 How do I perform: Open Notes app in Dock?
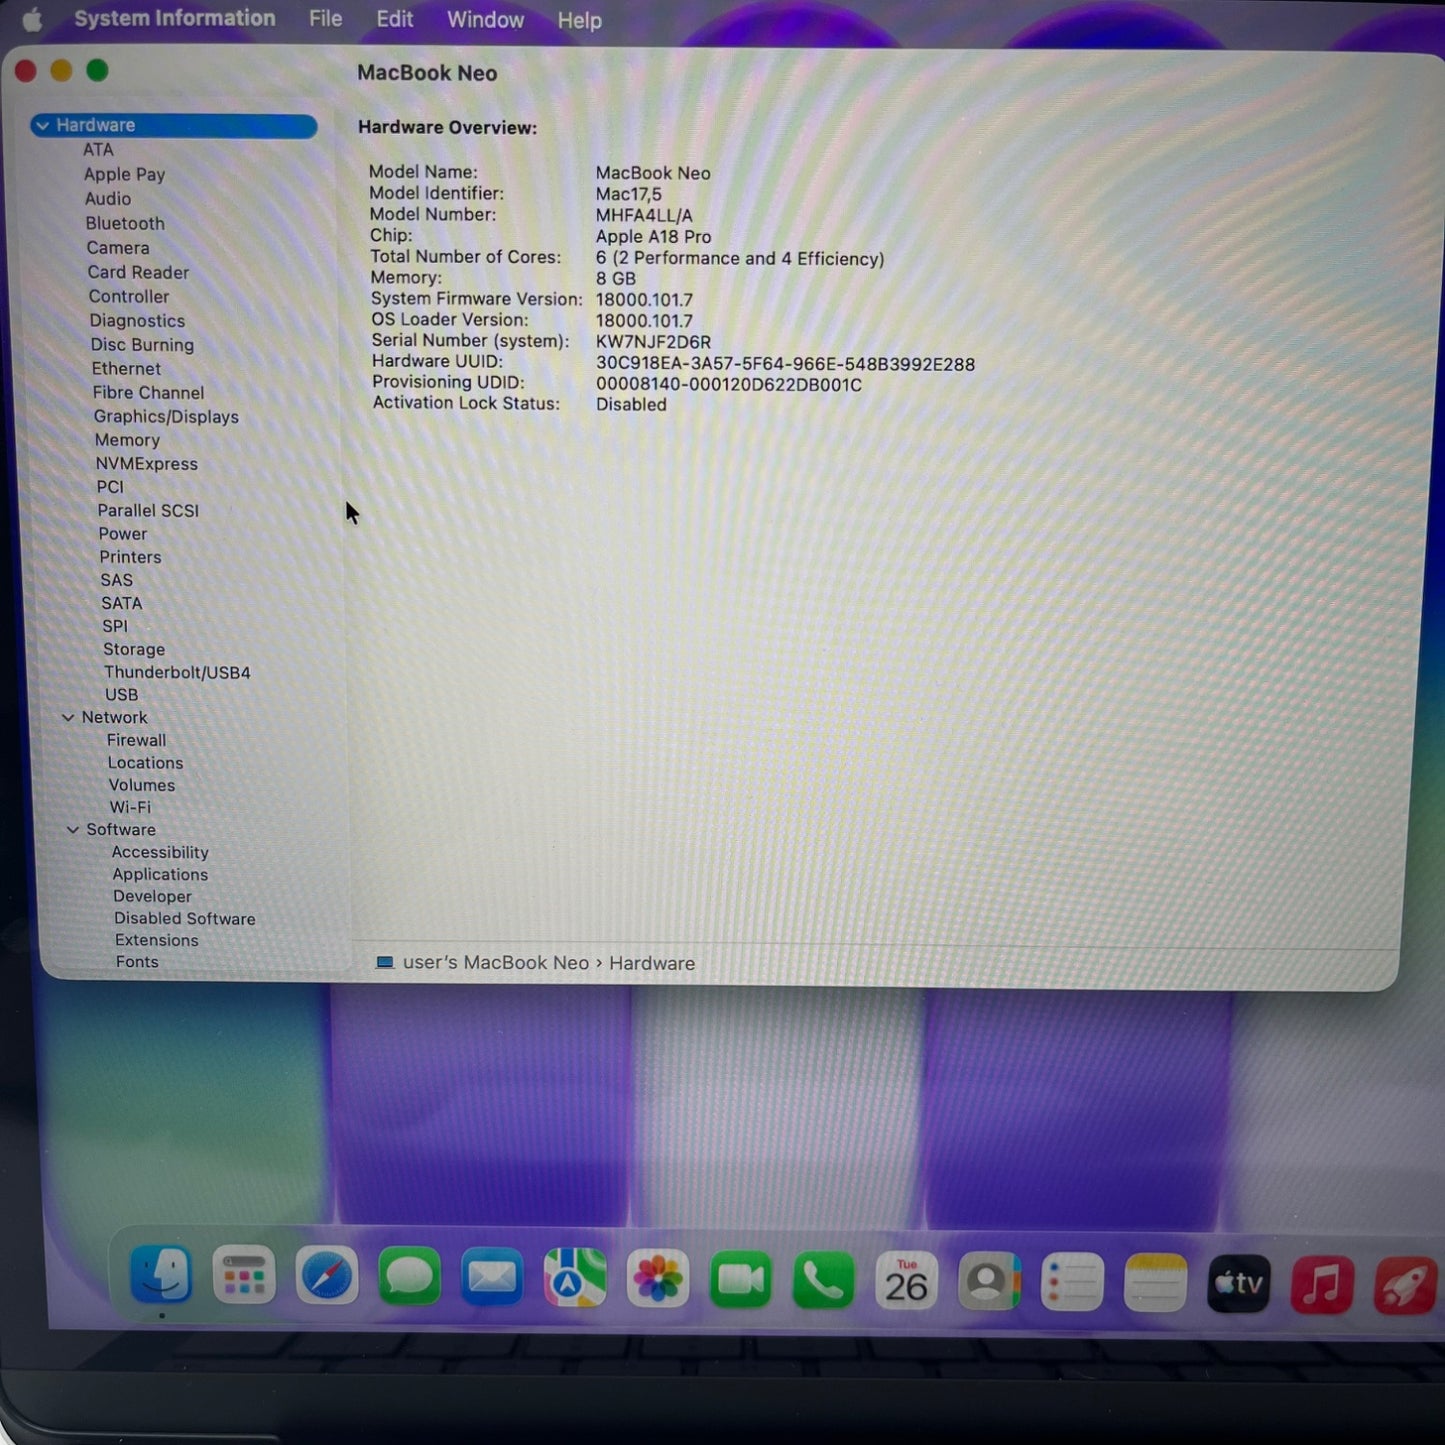1155,1282
